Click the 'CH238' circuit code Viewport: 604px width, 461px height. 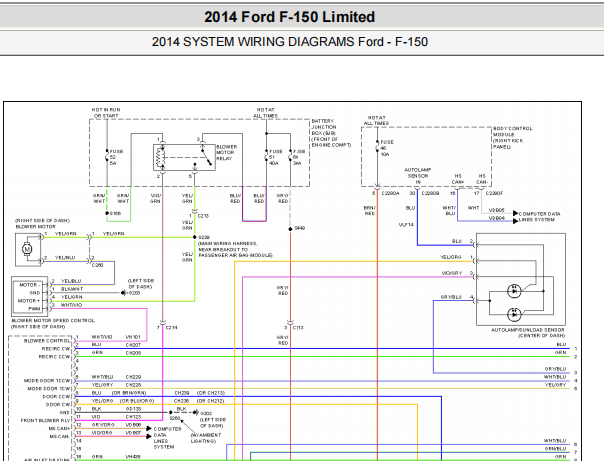(182, 401)
